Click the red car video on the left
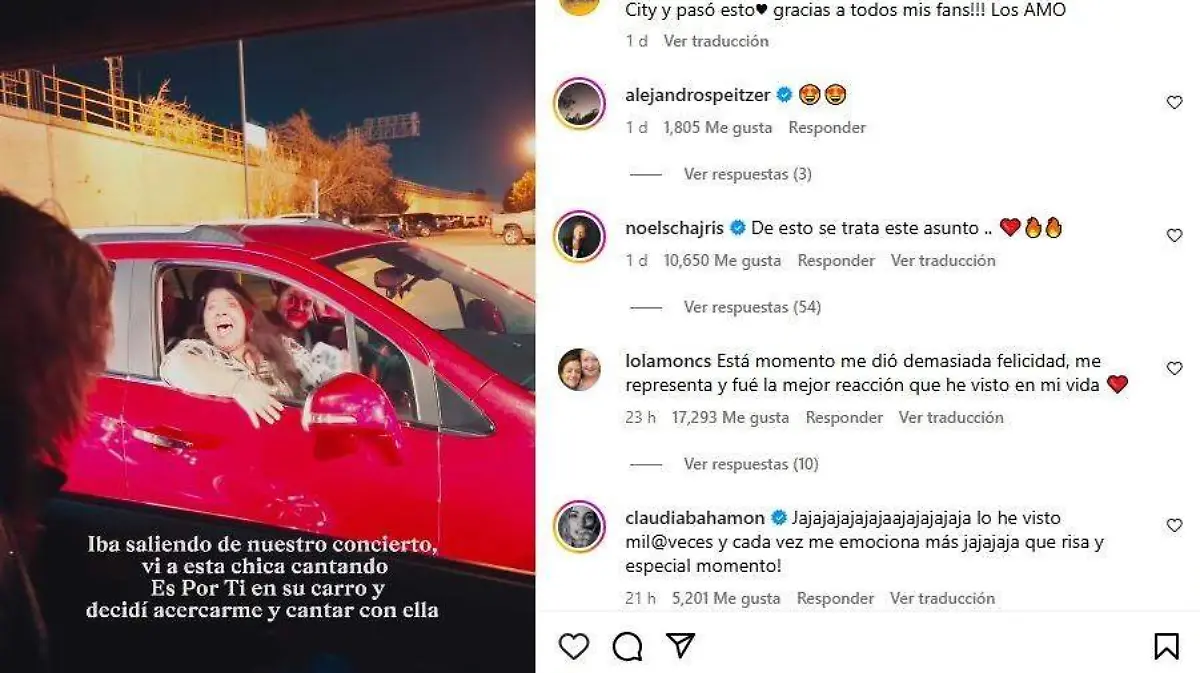This screenshot has width=1200, height=673. pyautogui.click(x=267, y=336)
